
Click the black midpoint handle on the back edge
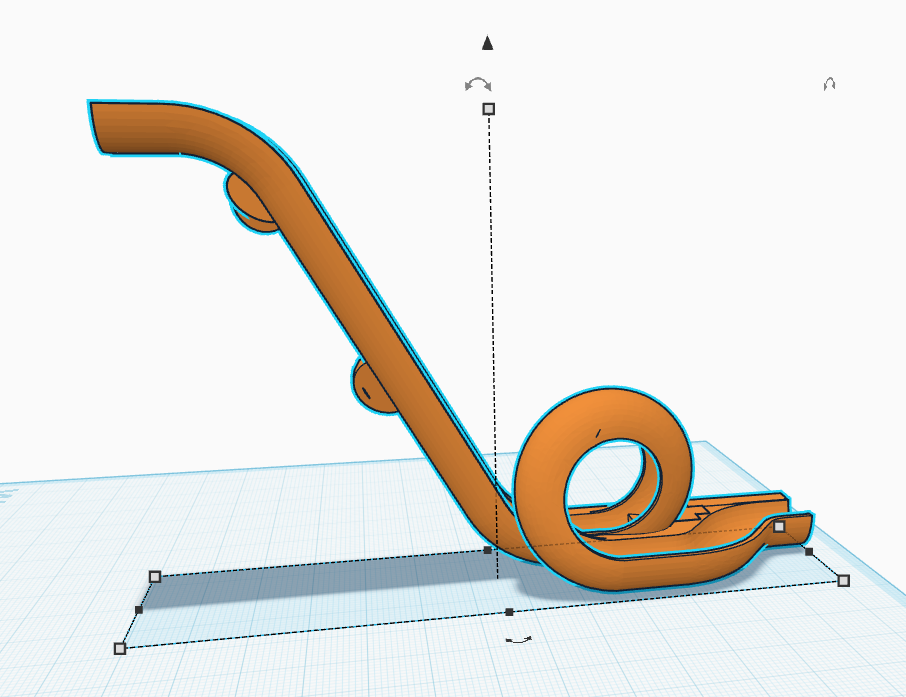pyautogui.click(x=488, y=550)
